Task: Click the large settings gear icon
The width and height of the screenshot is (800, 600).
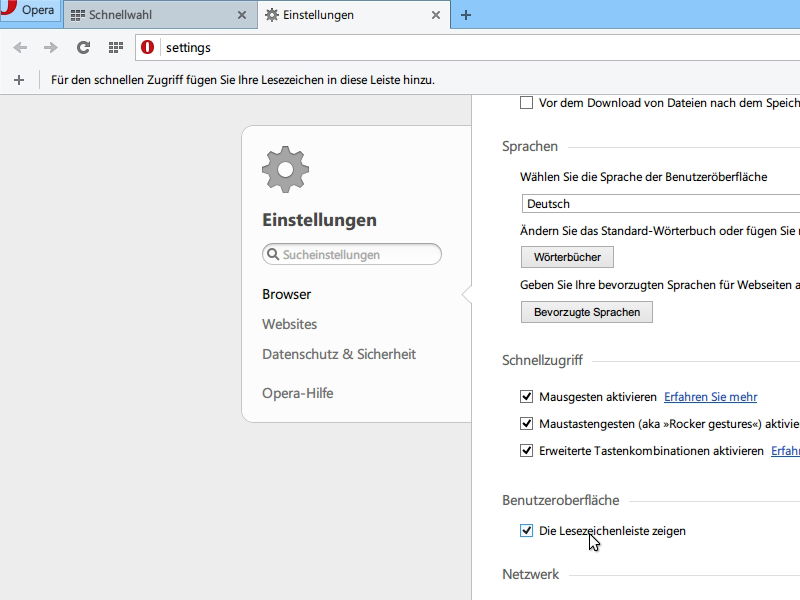Action: (285, 169)
